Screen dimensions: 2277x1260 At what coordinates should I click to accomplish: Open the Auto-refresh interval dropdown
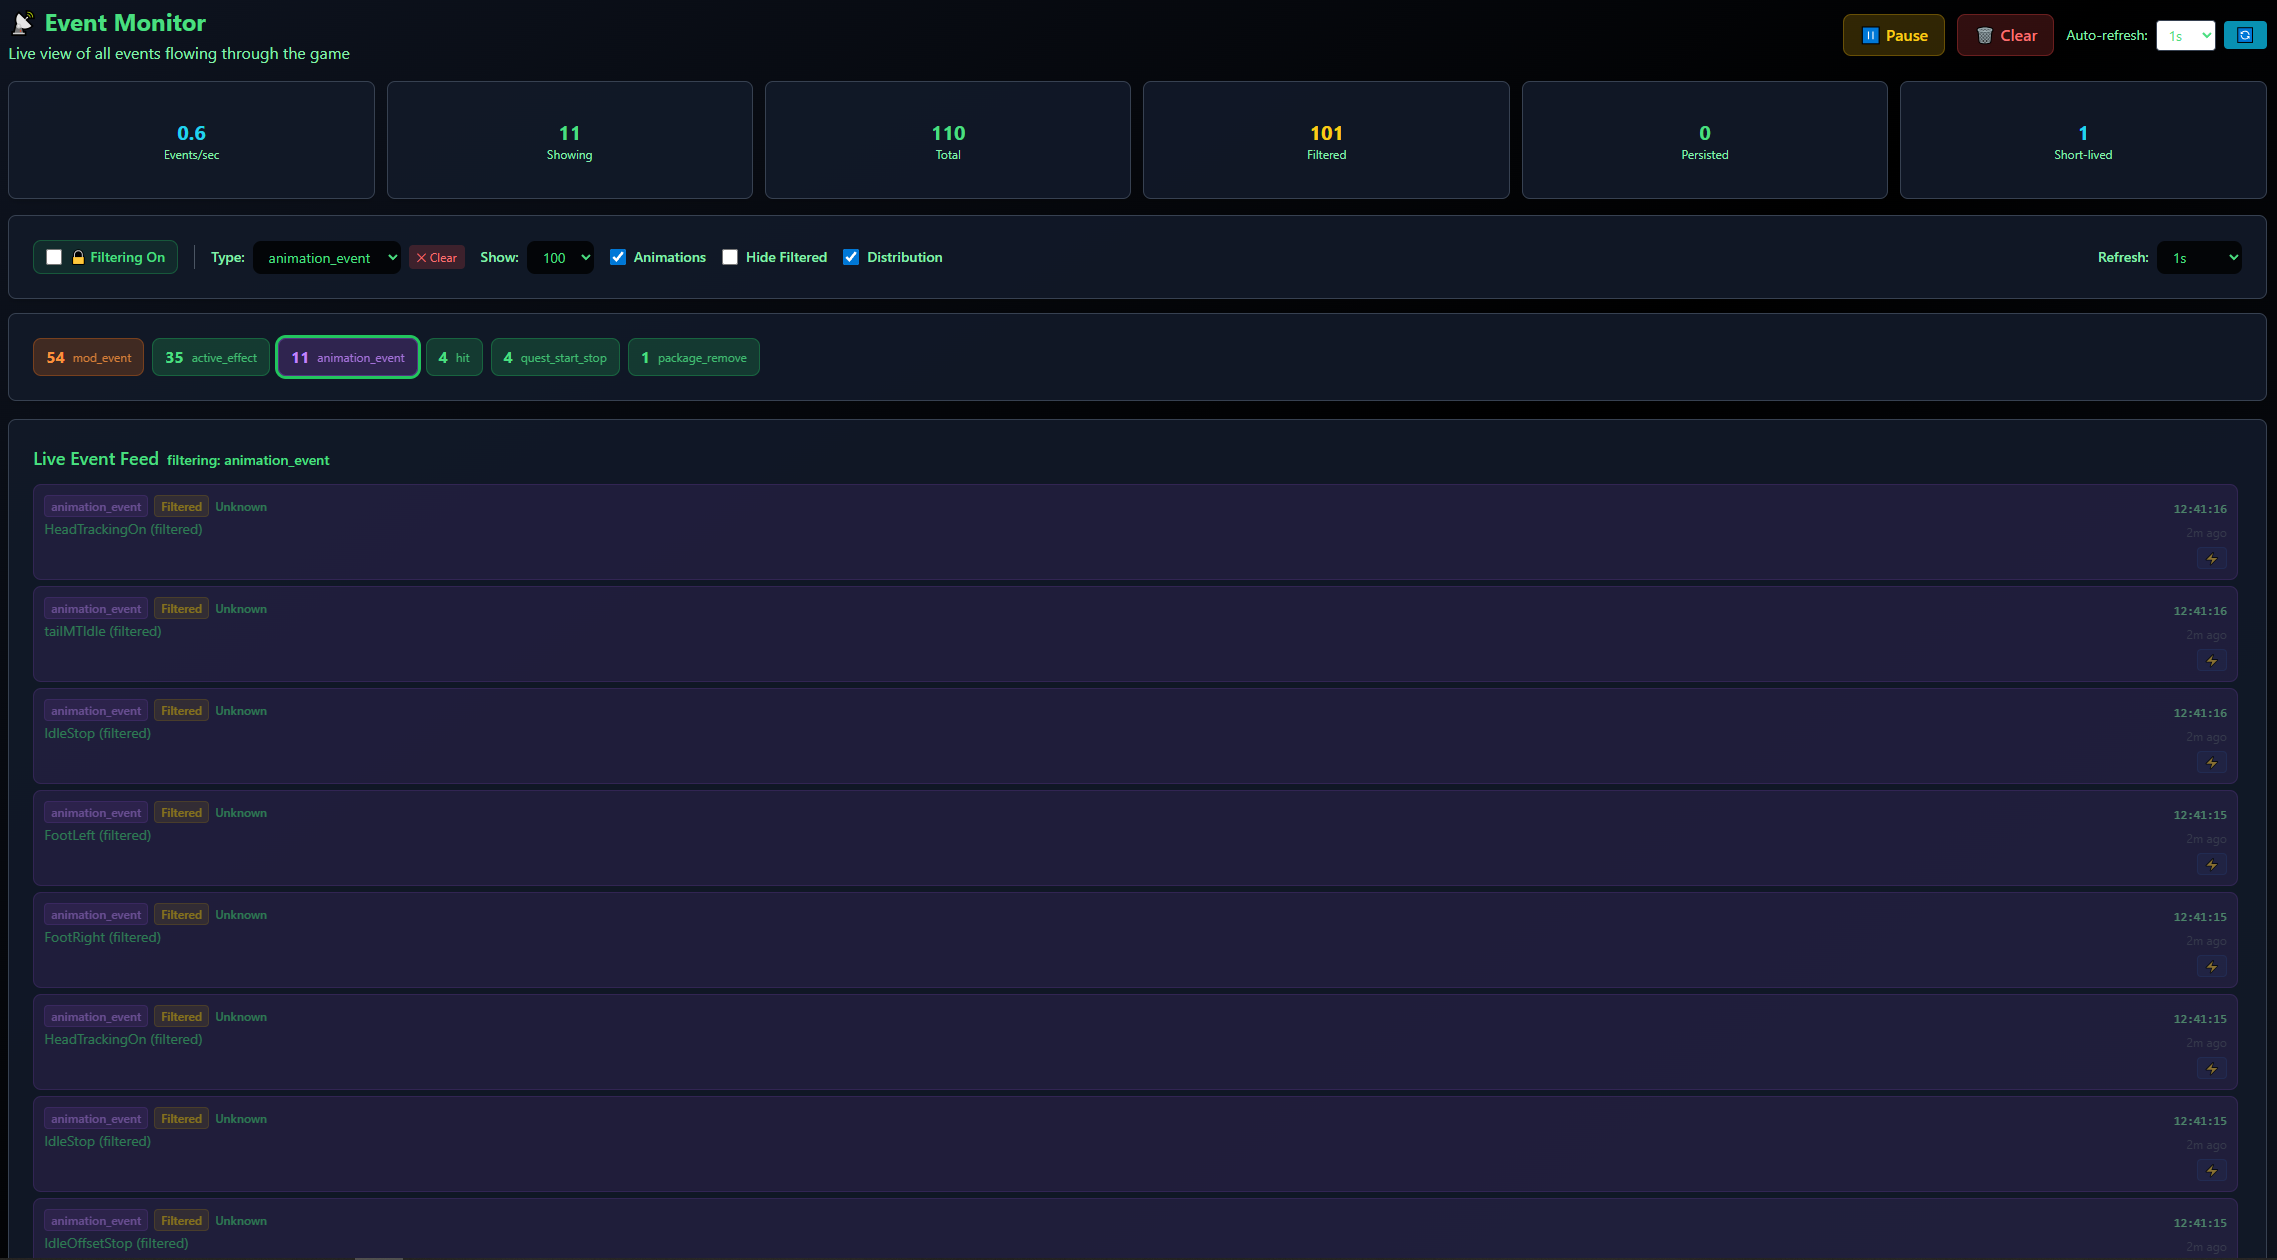(x=2185, y=36)
